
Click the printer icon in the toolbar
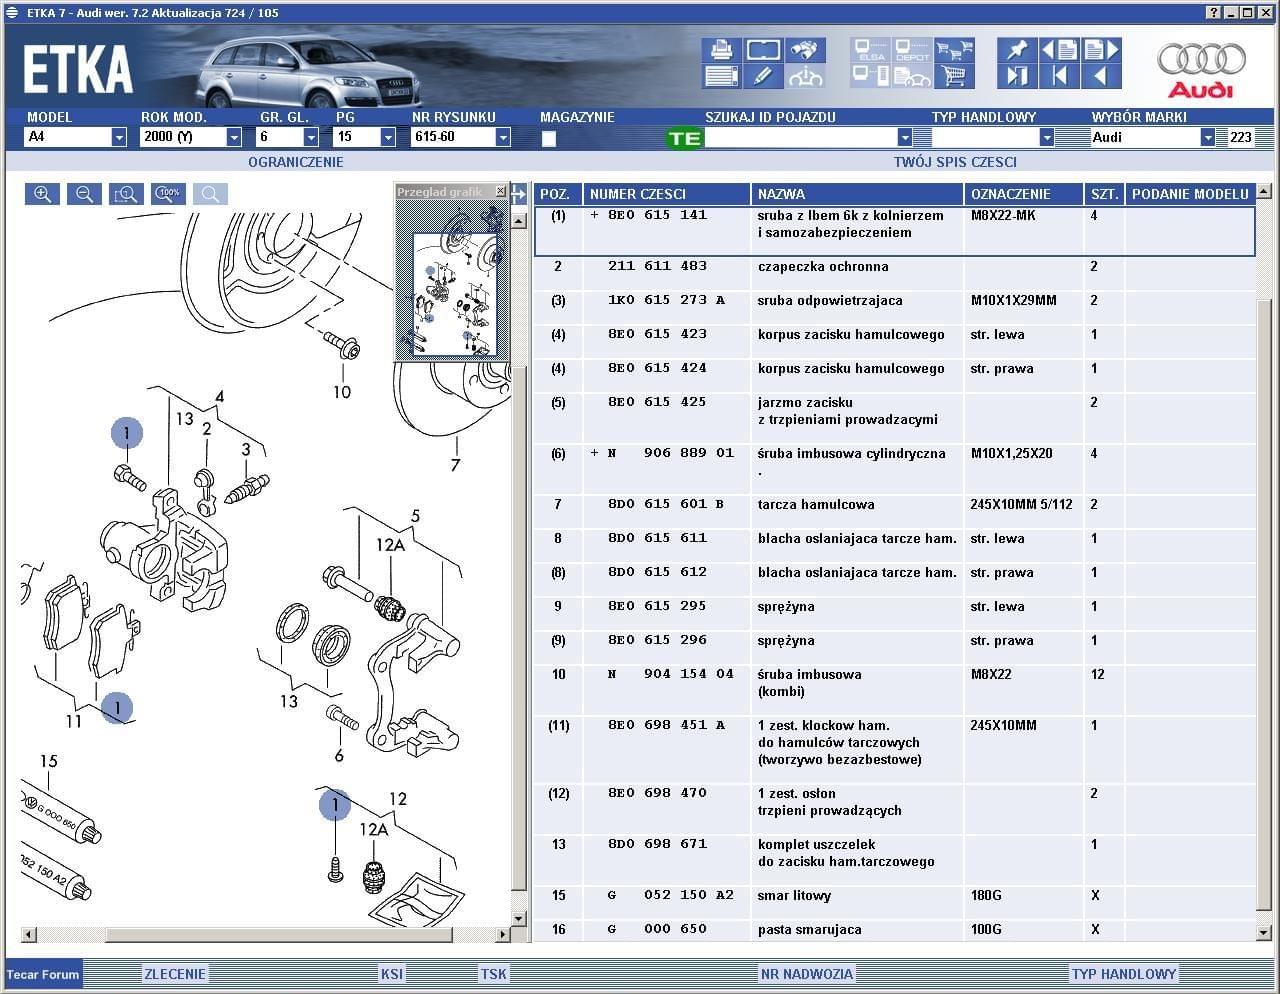721,50
